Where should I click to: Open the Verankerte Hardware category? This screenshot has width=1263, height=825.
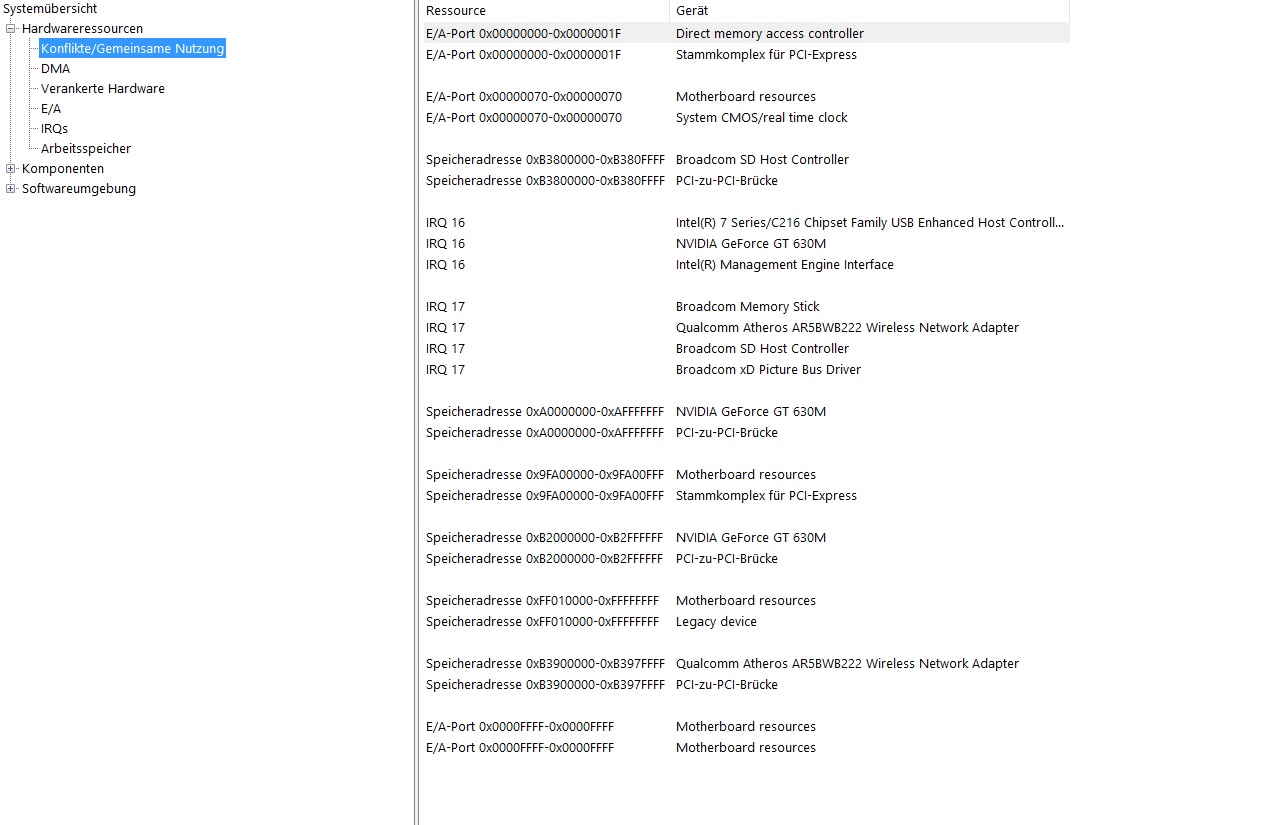[102, 89]
